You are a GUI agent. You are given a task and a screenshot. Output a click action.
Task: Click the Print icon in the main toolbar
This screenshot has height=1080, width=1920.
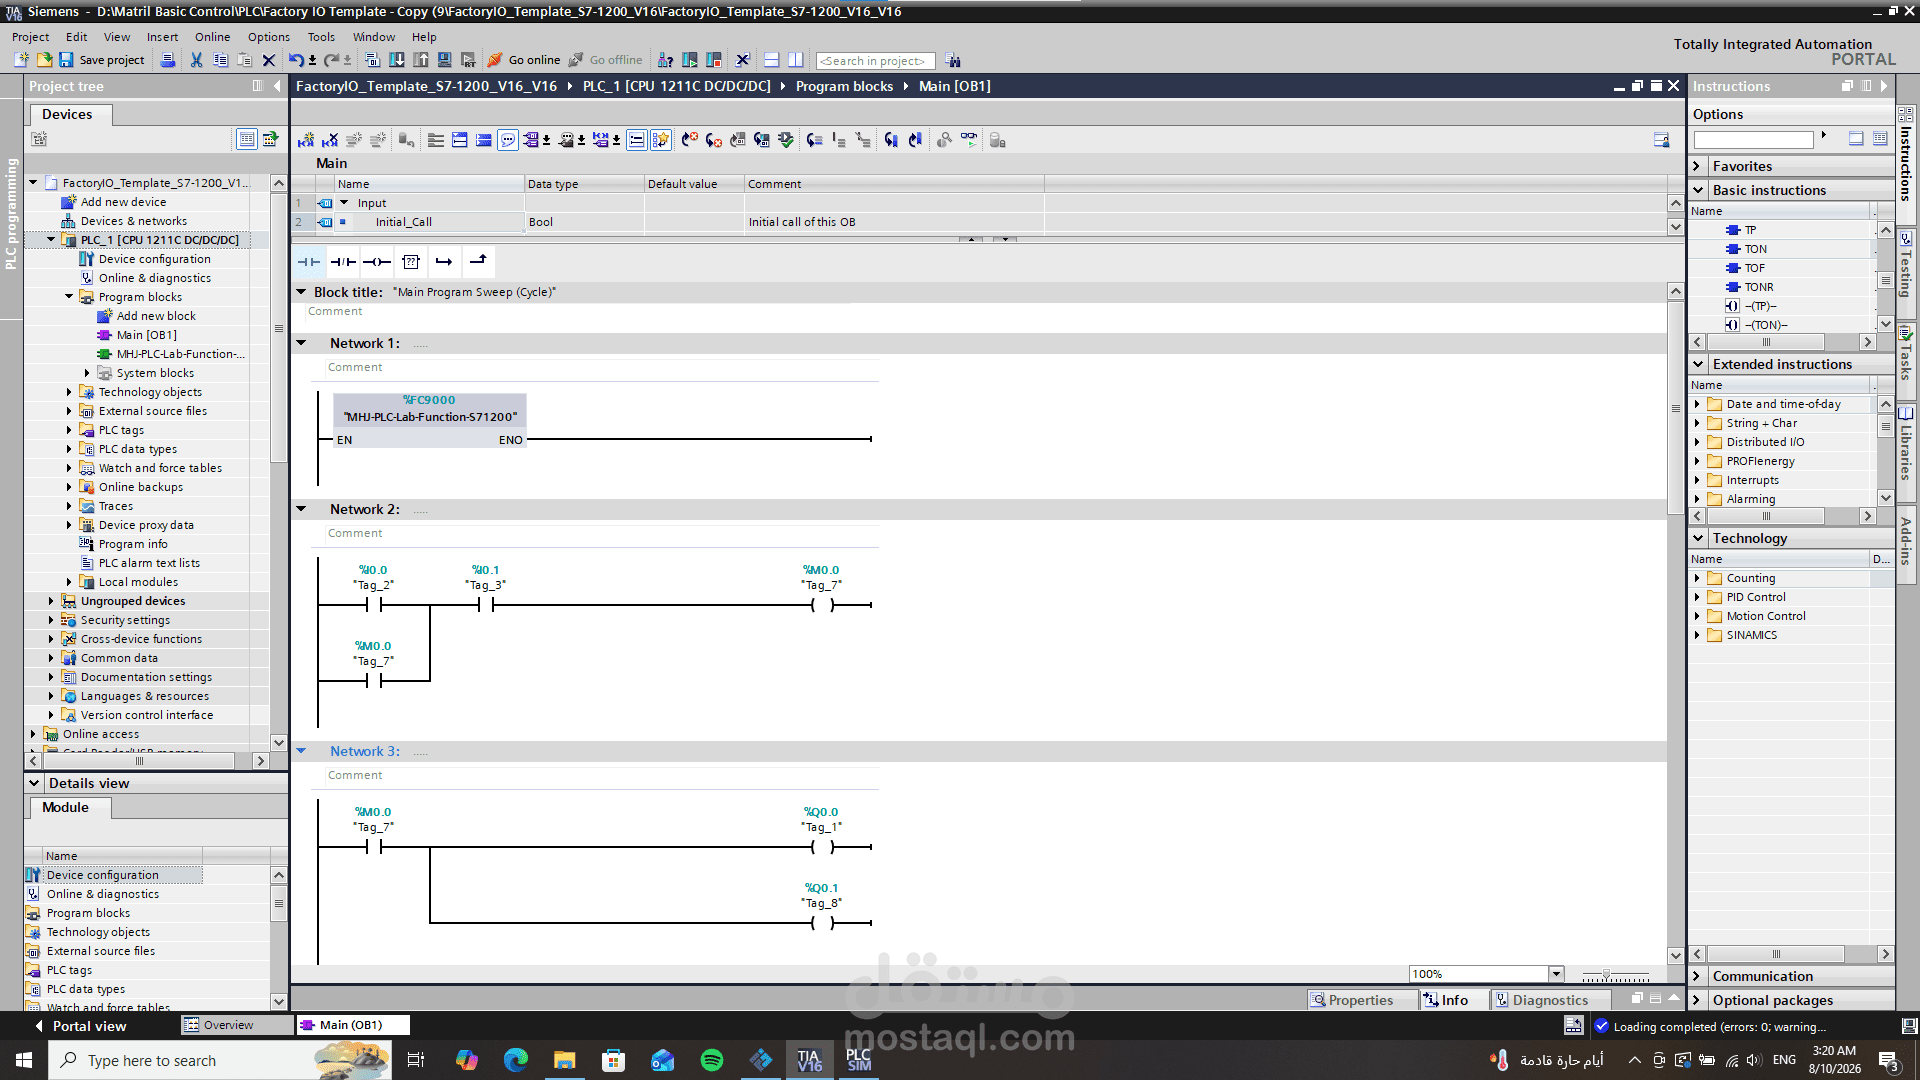168,60
